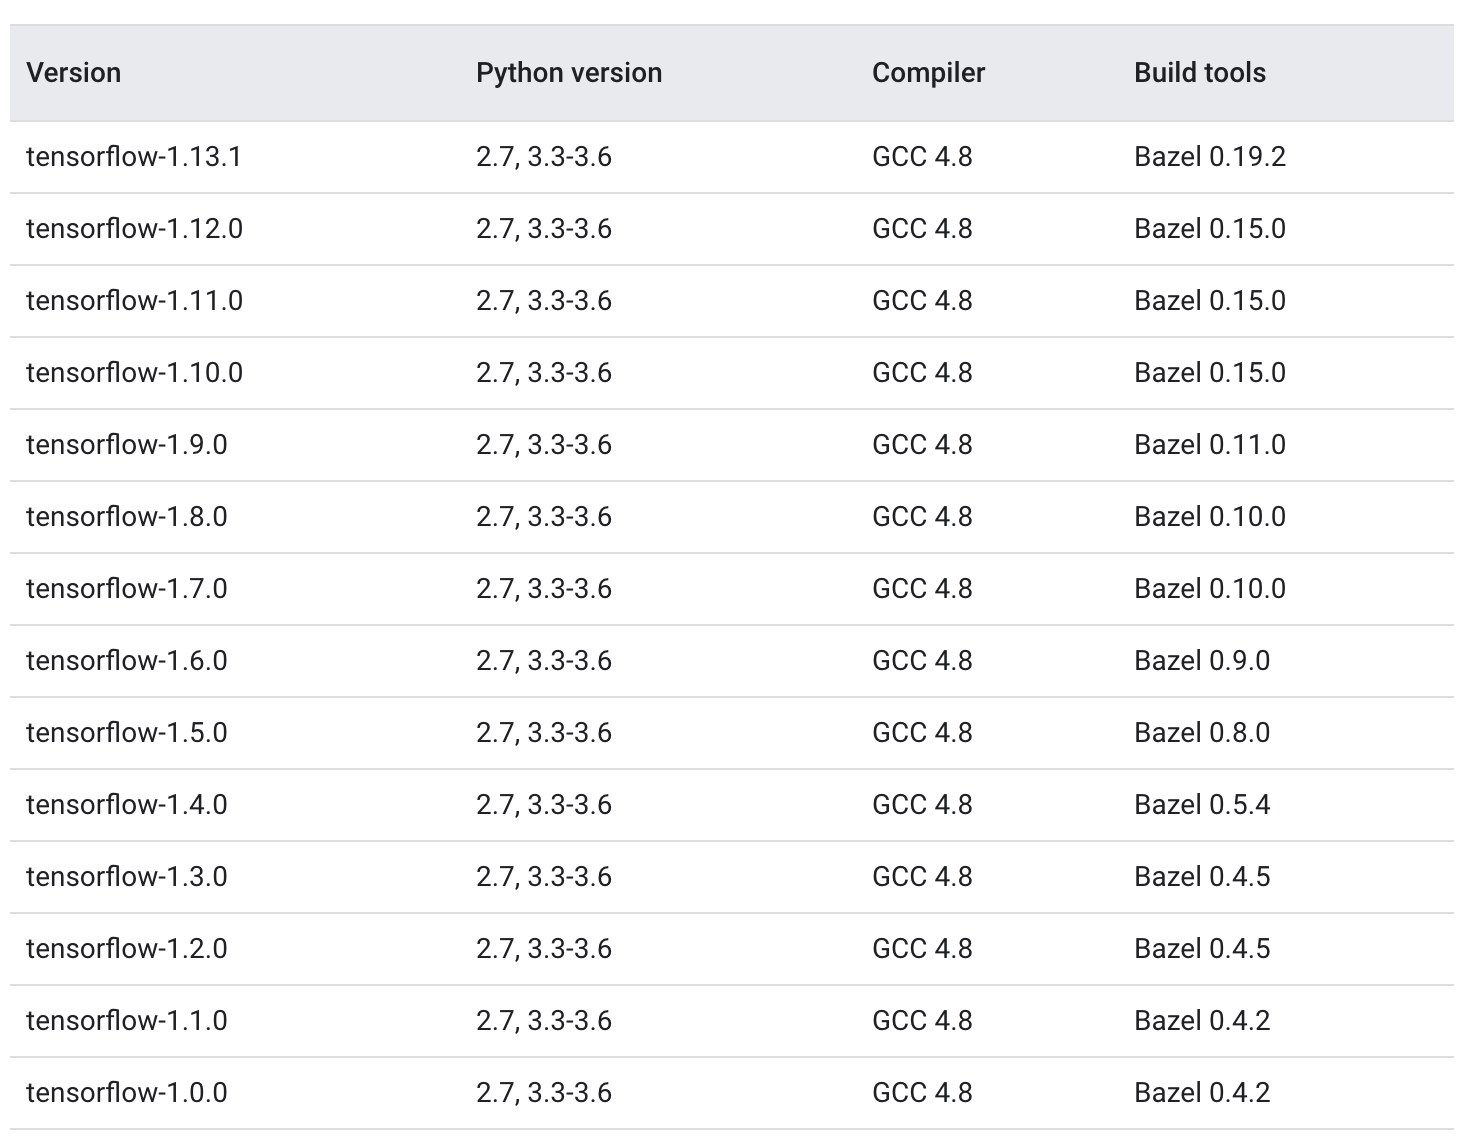Screen dimensions: 1480x1144
Task: Click Bazel 0.4.5 in tensorflow-1.2.0 row
Action: pos(1202,949)
